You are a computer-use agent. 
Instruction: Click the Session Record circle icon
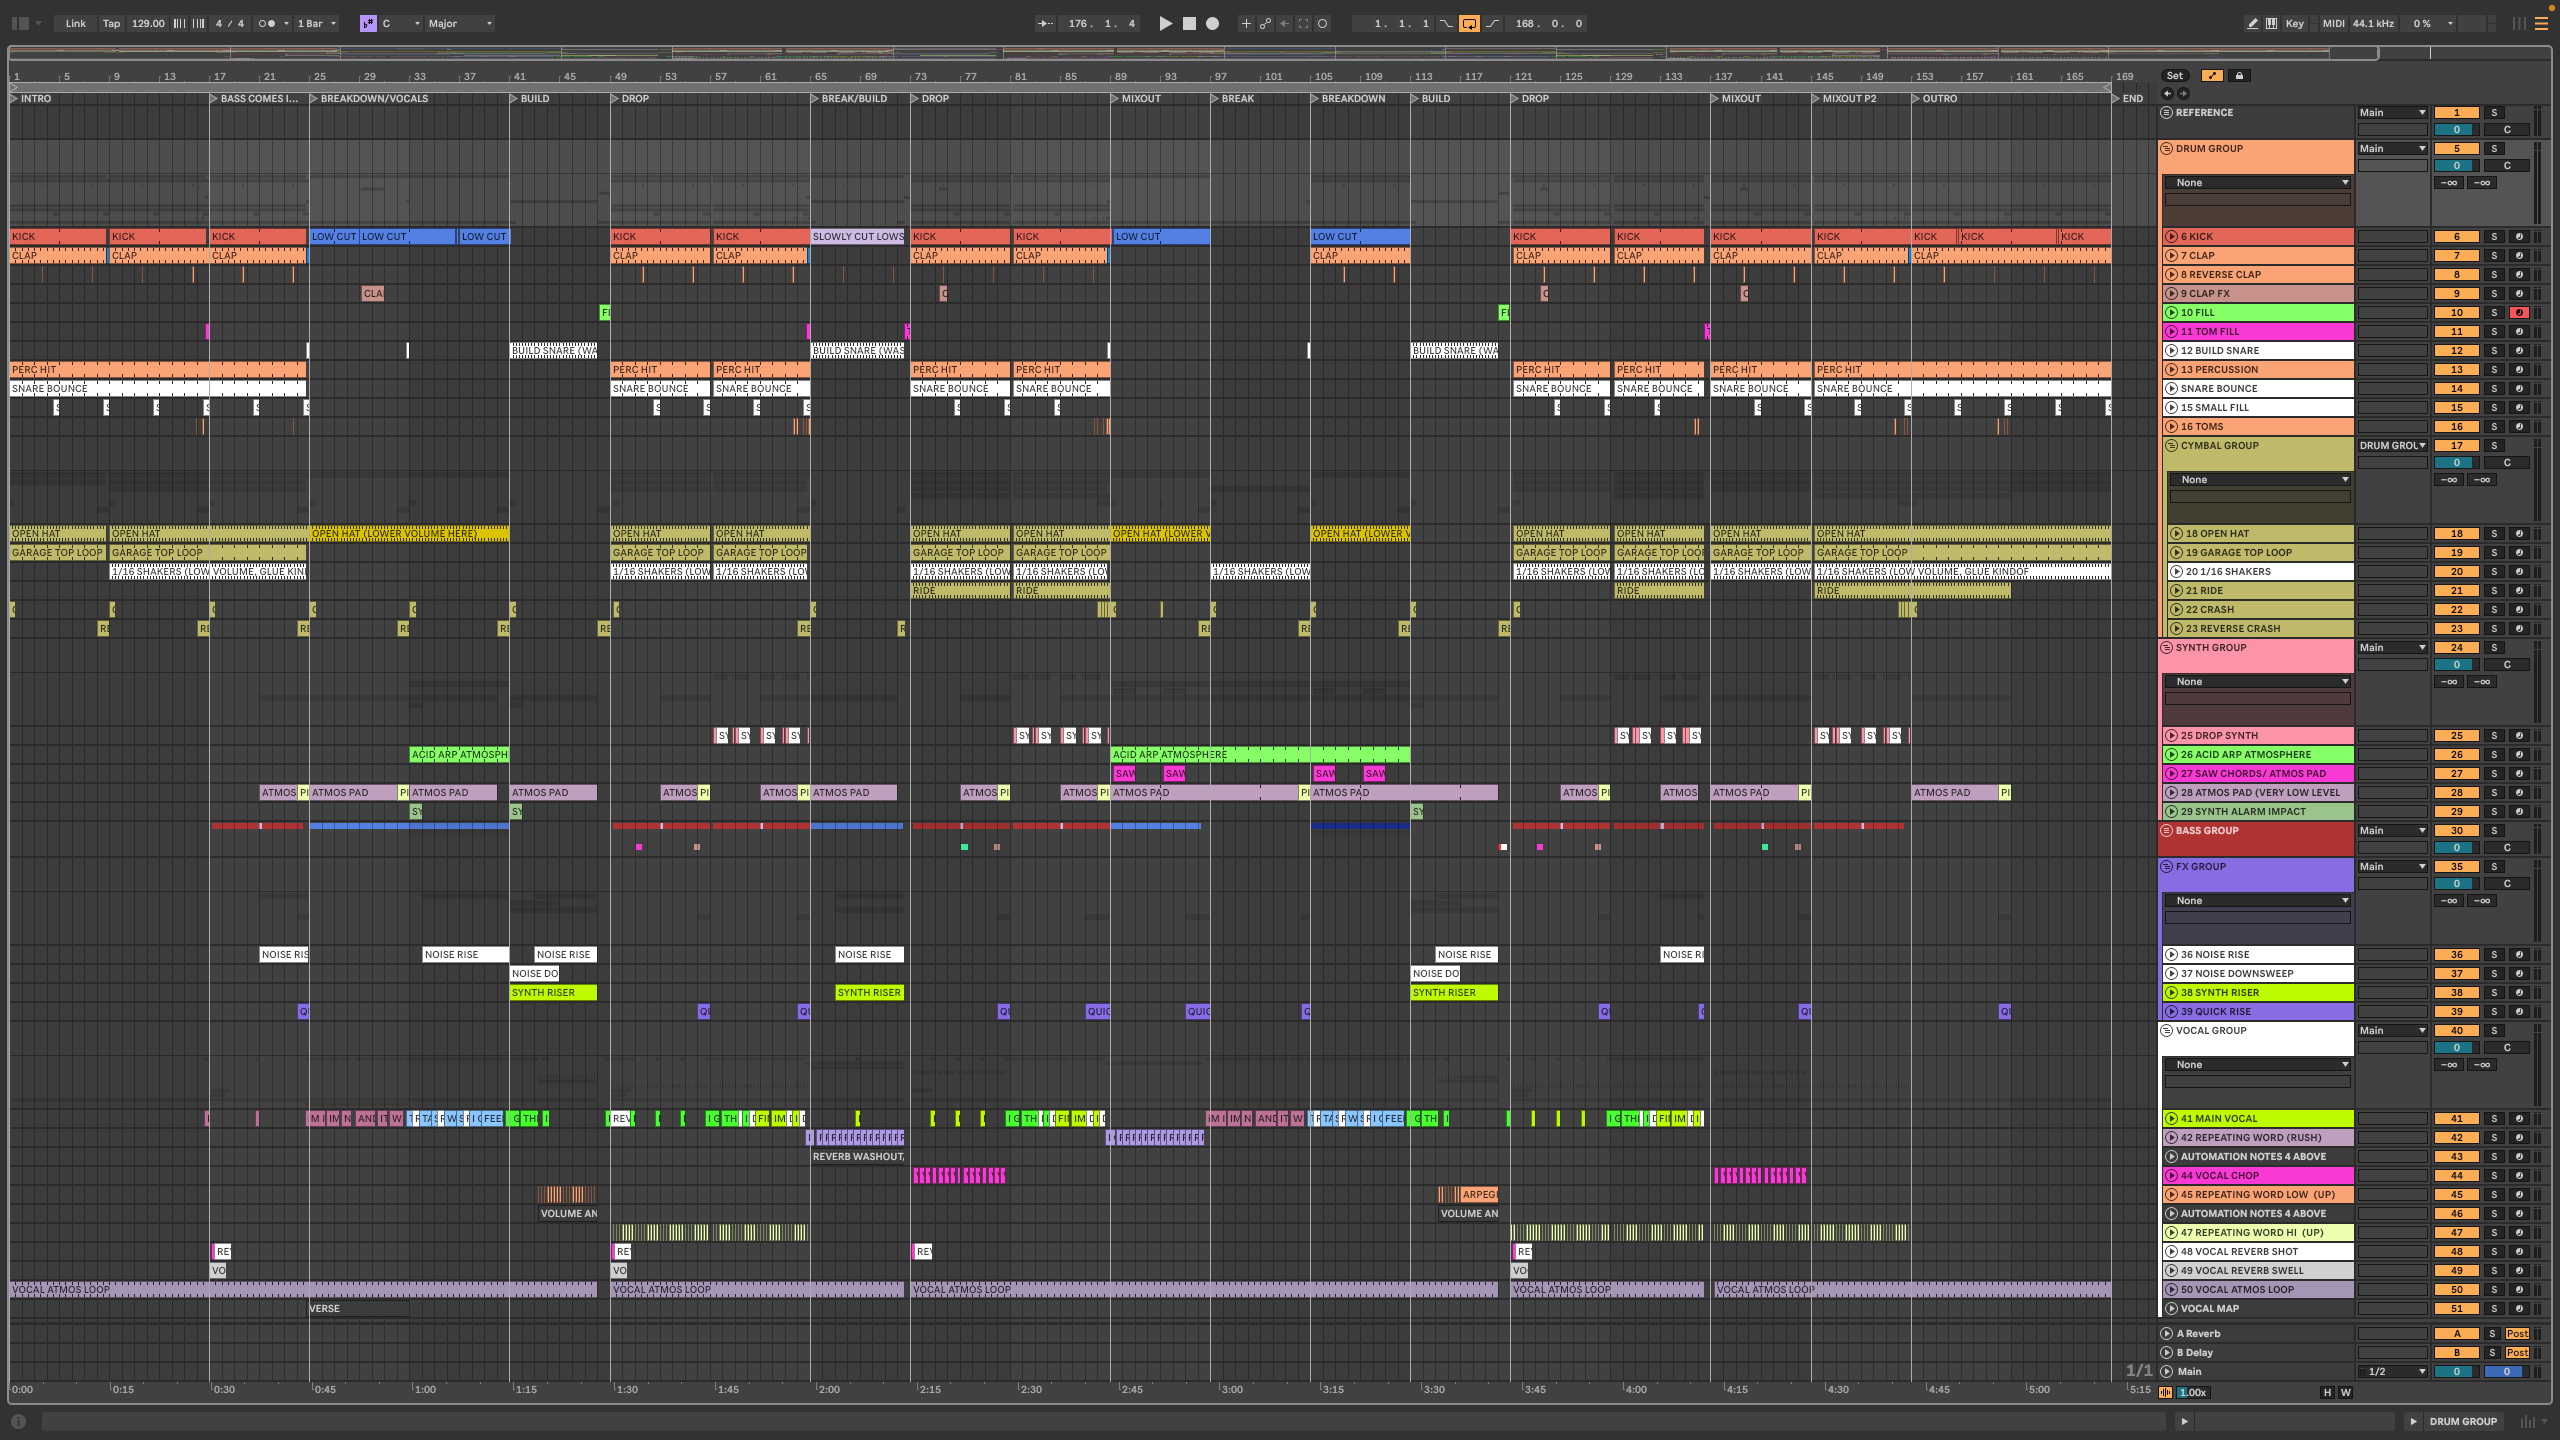pyautogui.click(x=1322, y=23)
